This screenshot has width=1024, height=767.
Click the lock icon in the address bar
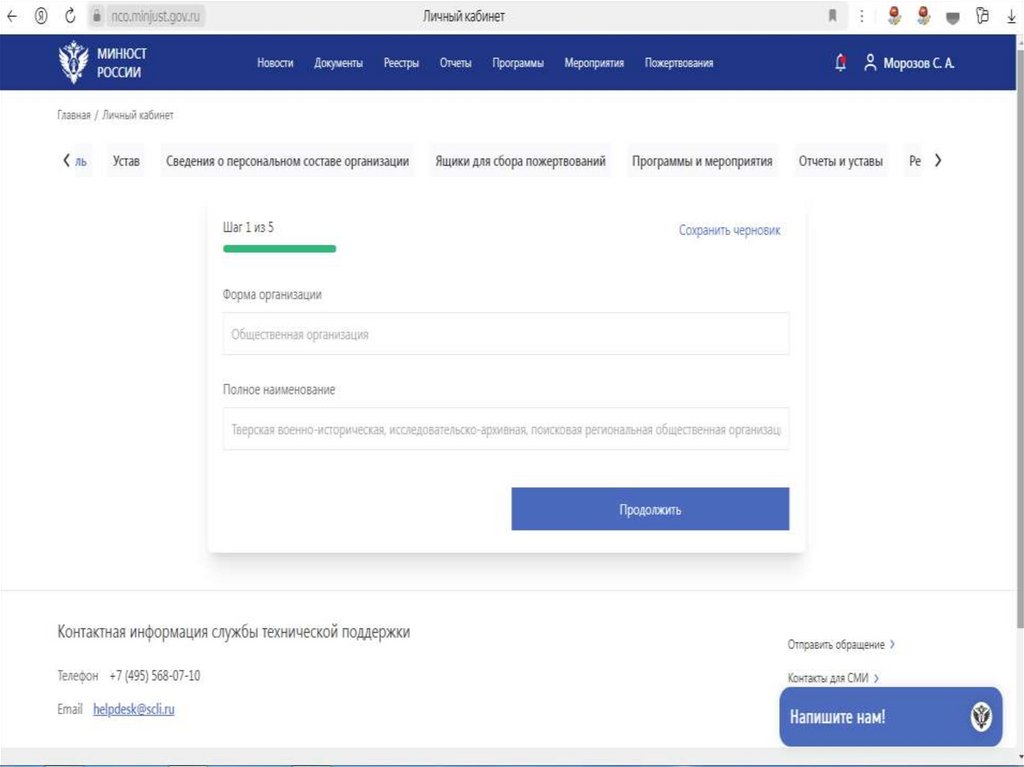pyautogui.click(x=97, y=16)
